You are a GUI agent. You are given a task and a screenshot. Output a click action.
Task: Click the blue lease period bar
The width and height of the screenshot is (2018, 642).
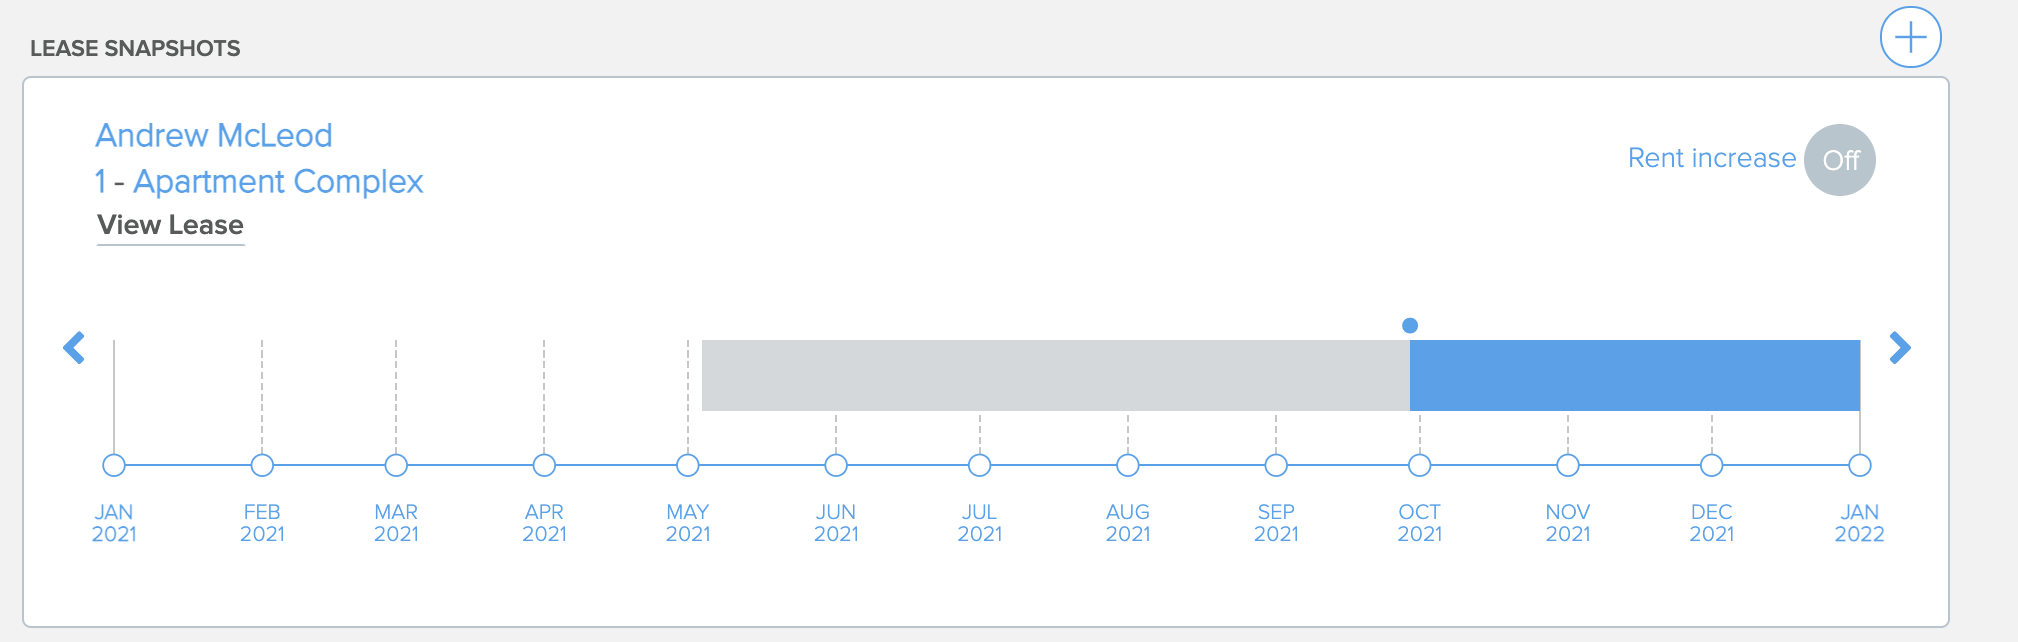[x=1635, y=375]
